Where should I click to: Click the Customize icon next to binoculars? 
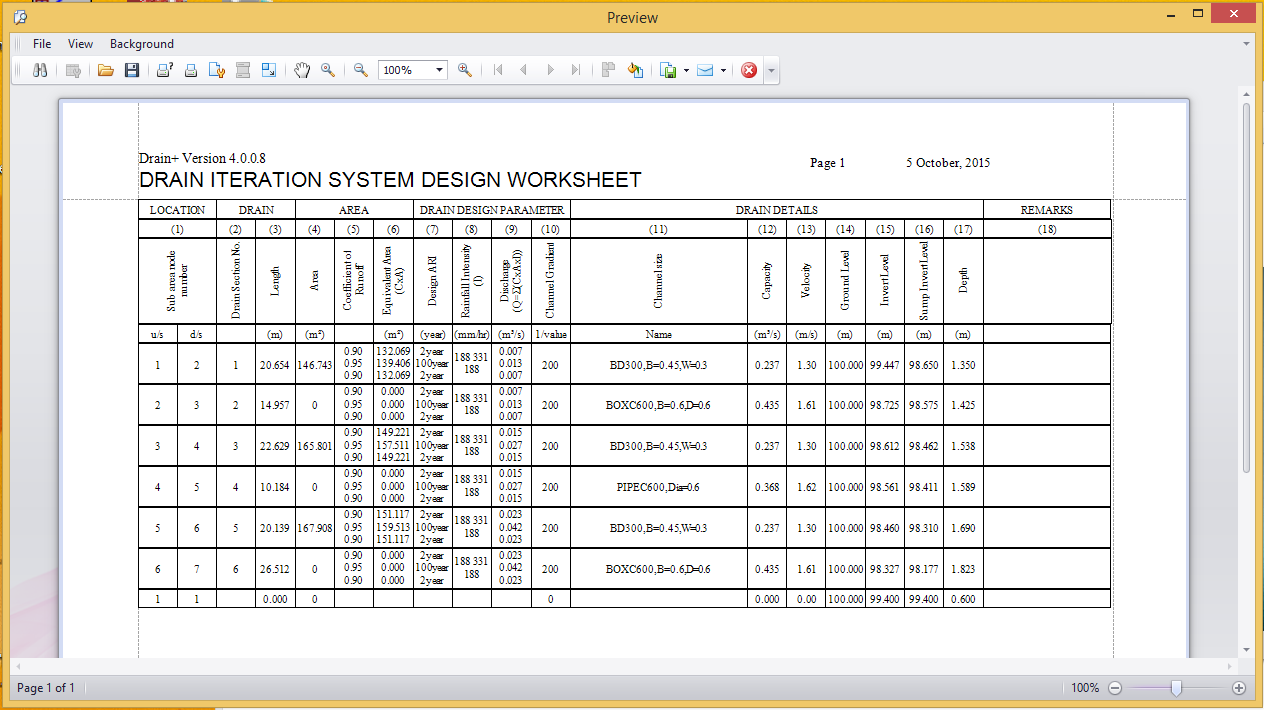pos(73,70)
